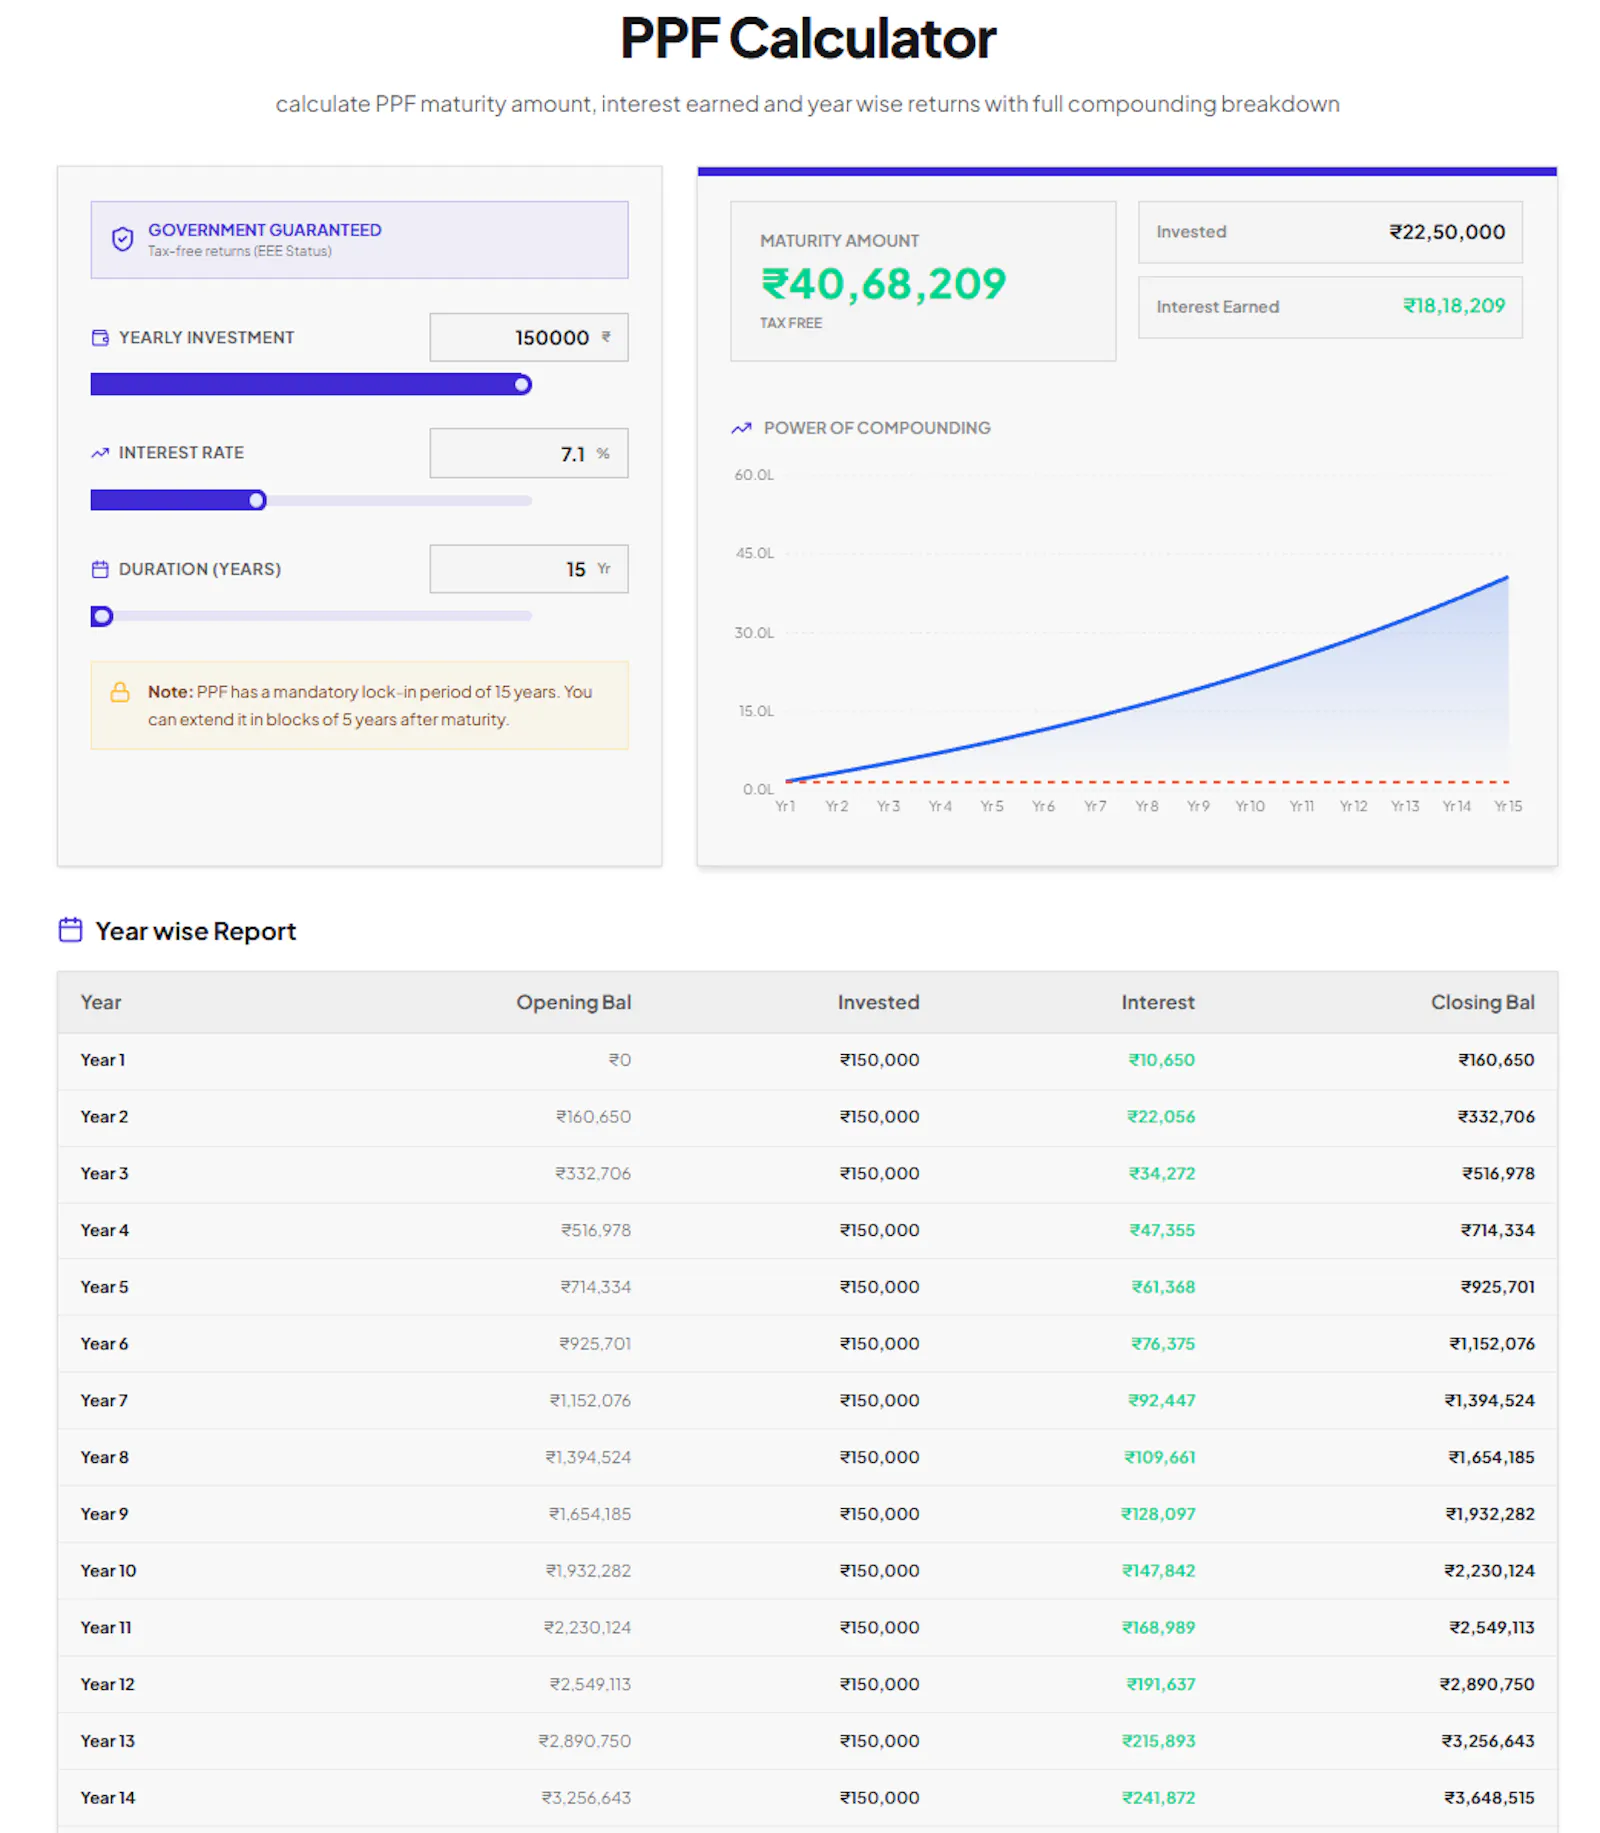Click Year 11 interest ₹168,989
The width and height of the screenshot is (1600, 1833).
(1158, 1628)
